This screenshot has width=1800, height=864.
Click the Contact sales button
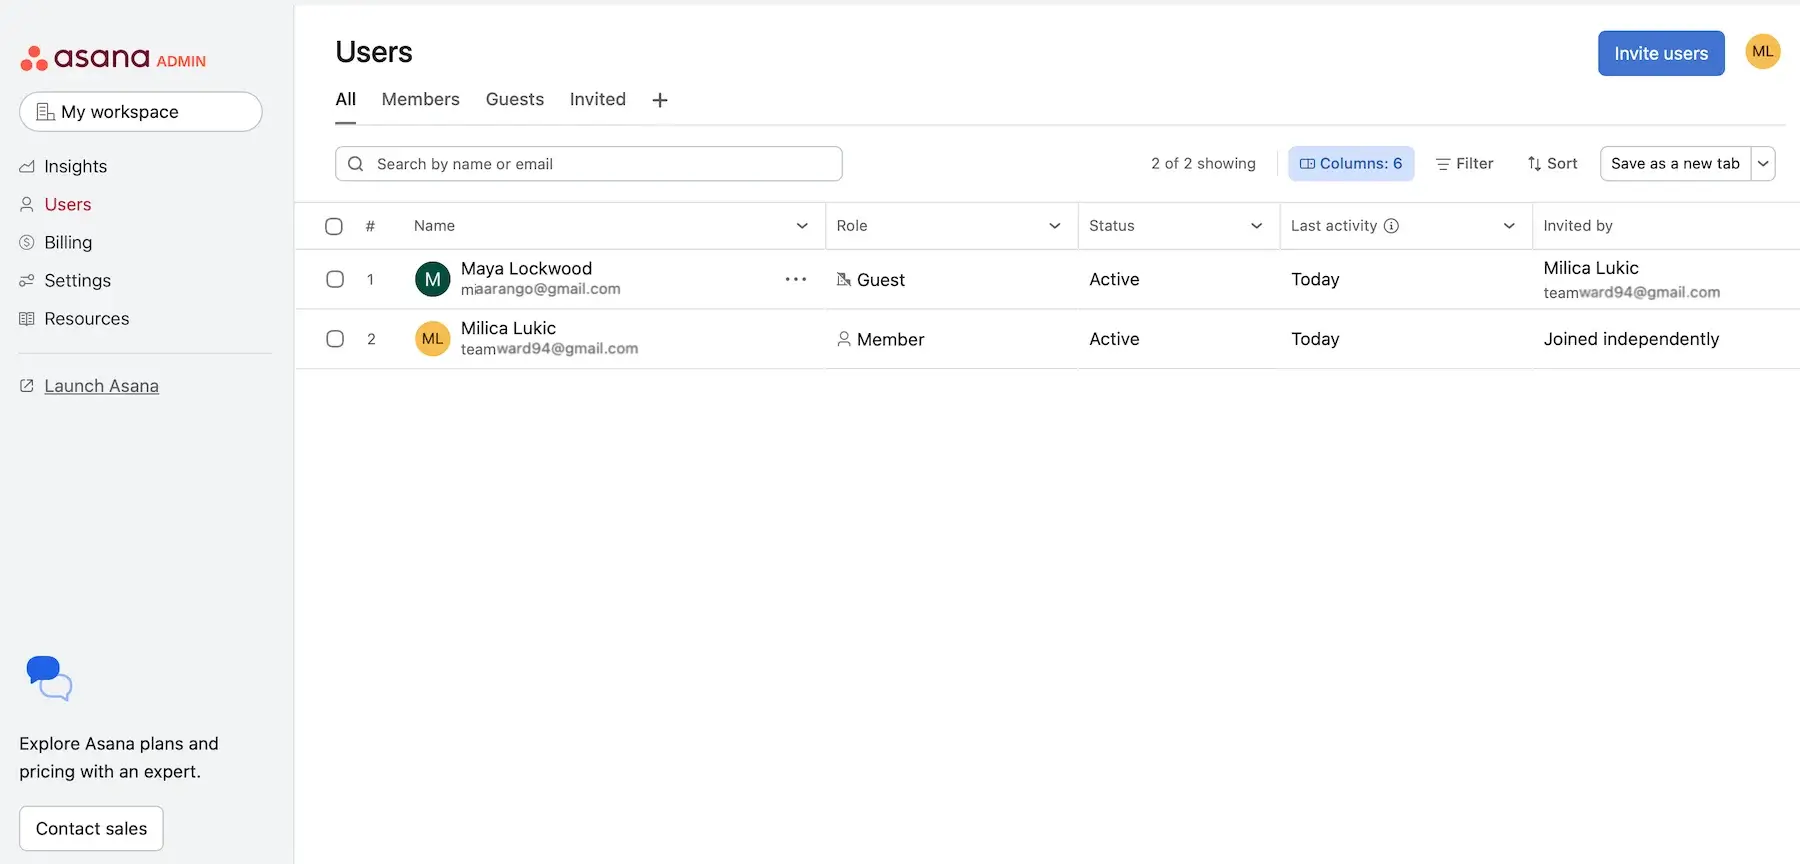pyautogui.click(x=91, y=829)
